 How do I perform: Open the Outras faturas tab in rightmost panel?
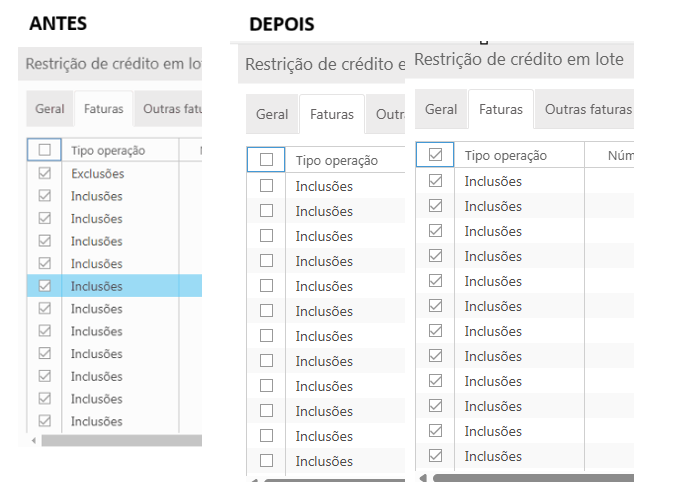[x=588, y=109]
